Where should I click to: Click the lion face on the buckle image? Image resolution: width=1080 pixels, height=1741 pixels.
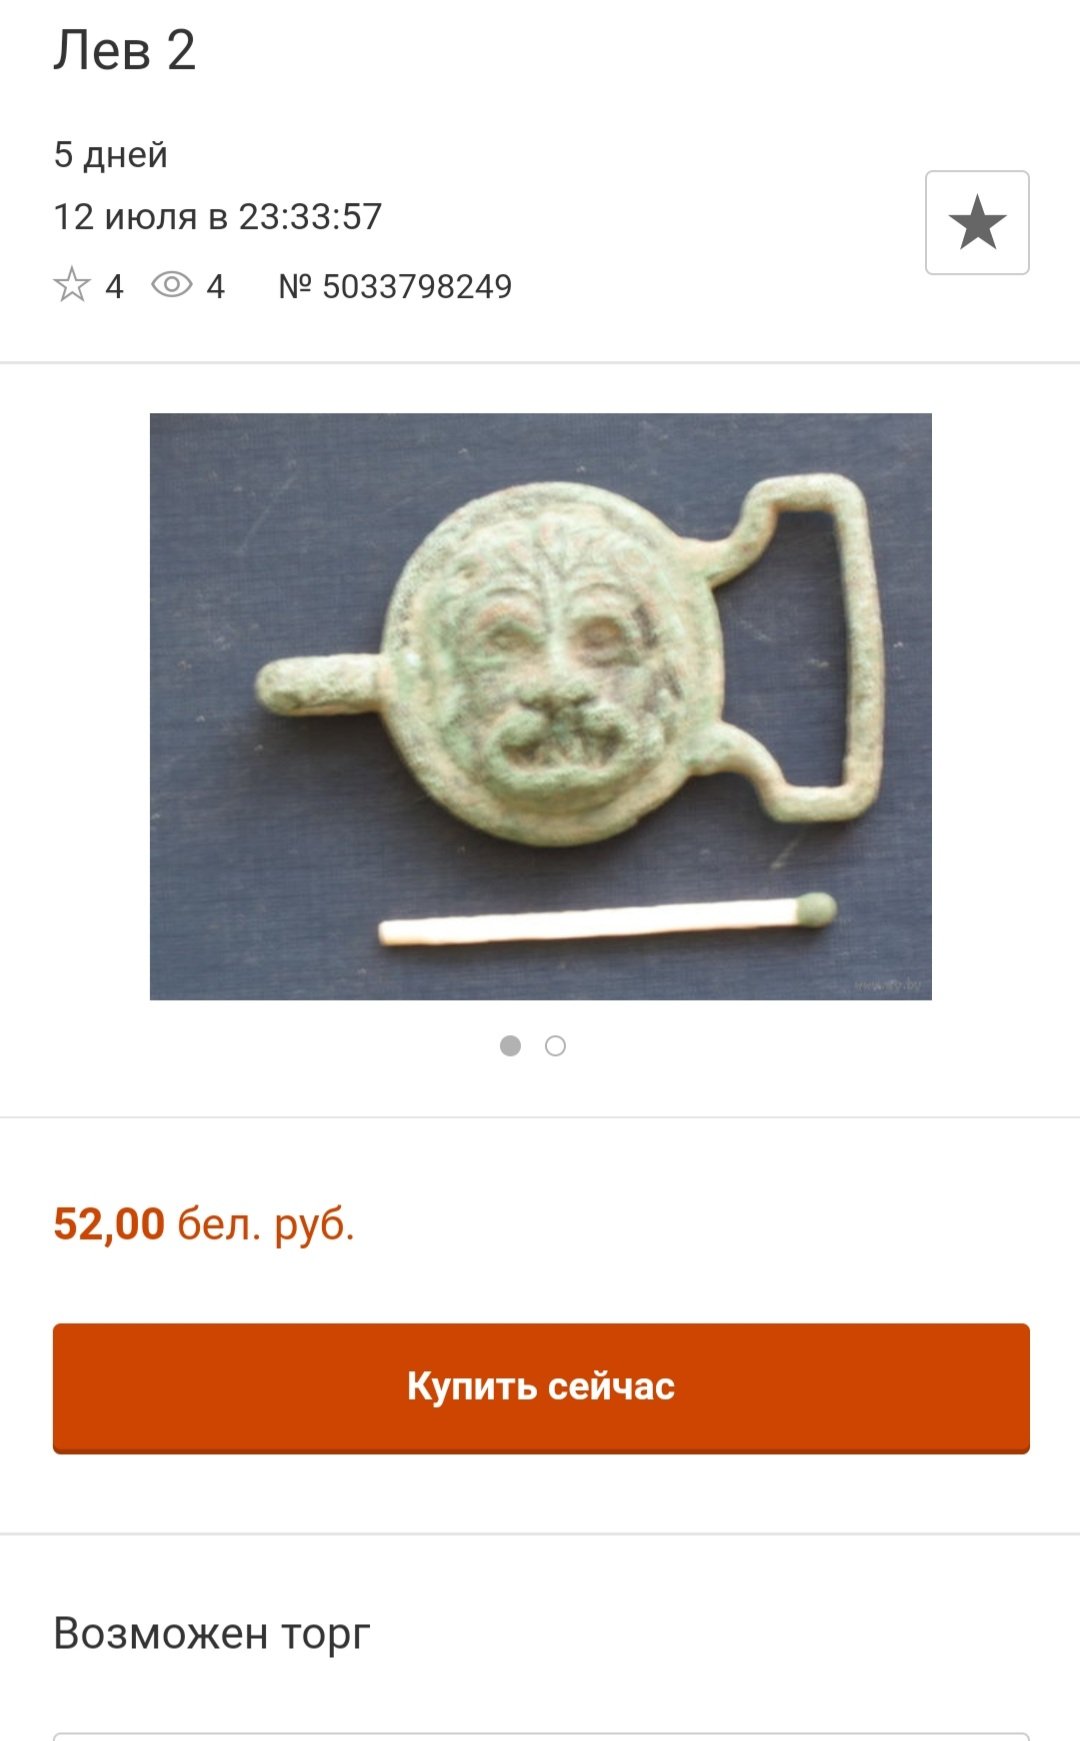coord(550,660)
